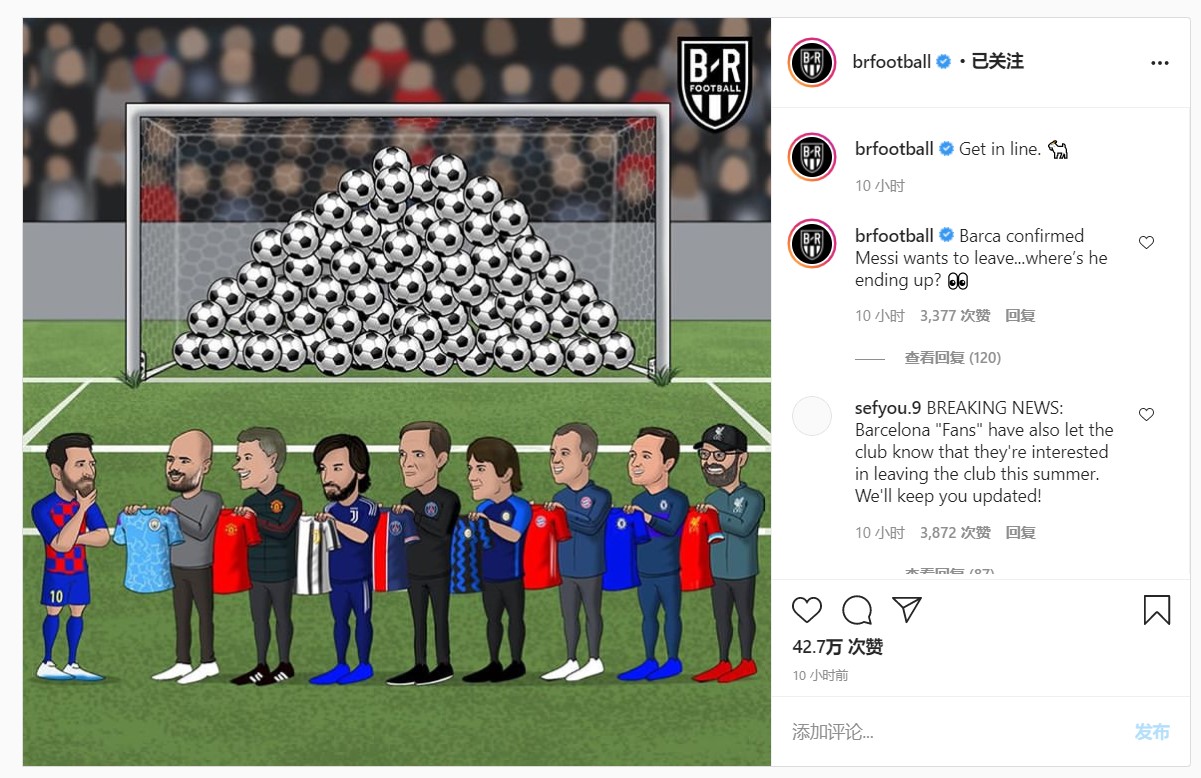Screen dimensions: 1201x778
Task: Click brfootball avatar in the post header
Action: pyautogui.click(x=812, y=62)
